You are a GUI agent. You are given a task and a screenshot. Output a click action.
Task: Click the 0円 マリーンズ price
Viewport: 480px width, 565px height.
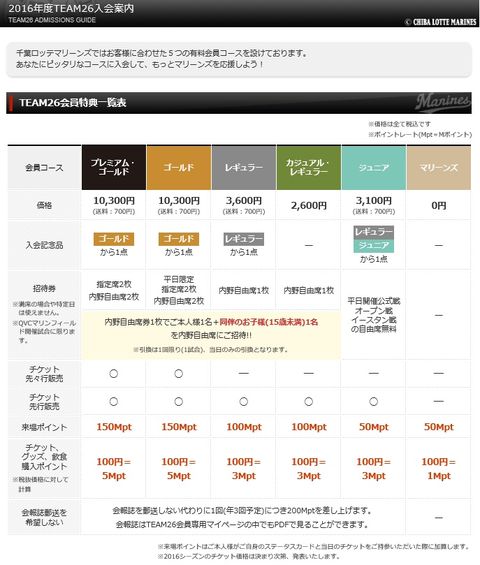pos(439,205)
